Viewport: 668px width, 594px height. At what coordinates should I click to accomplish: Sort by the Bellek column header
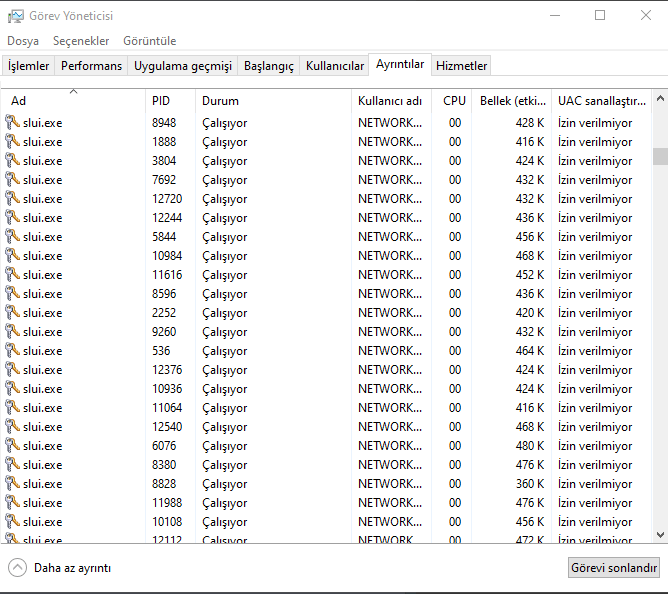click(x=512, y=101)
